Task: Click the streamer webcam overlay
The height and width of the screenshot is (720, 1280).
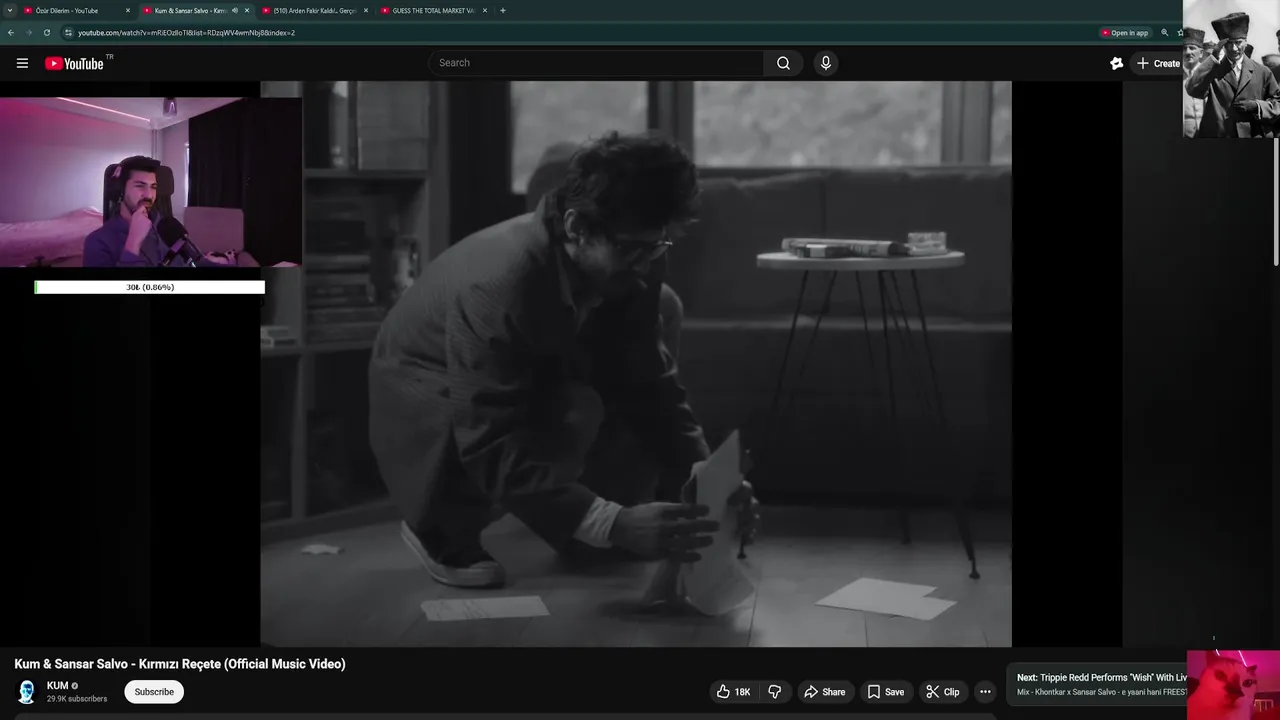Action: (x=150, y=182)
